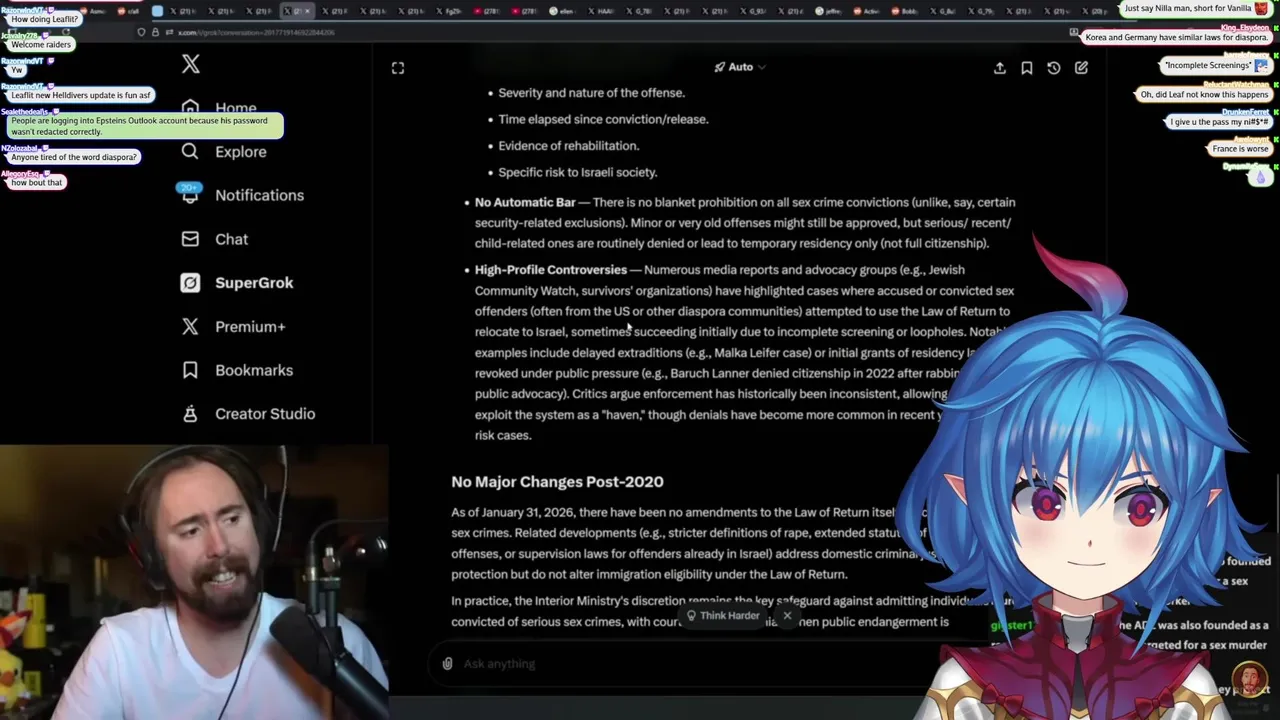Click 'Evidence of rehabilitation.' bullet text

[568, 146]
